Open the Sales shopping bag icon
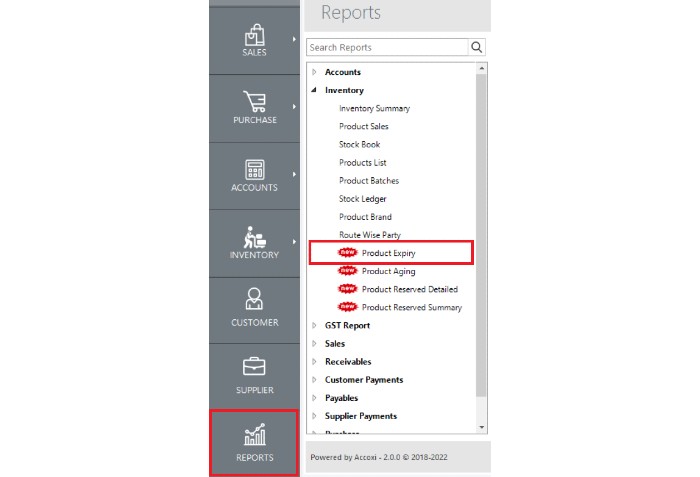This screenshot has width=700, height=477. point(254,34)
